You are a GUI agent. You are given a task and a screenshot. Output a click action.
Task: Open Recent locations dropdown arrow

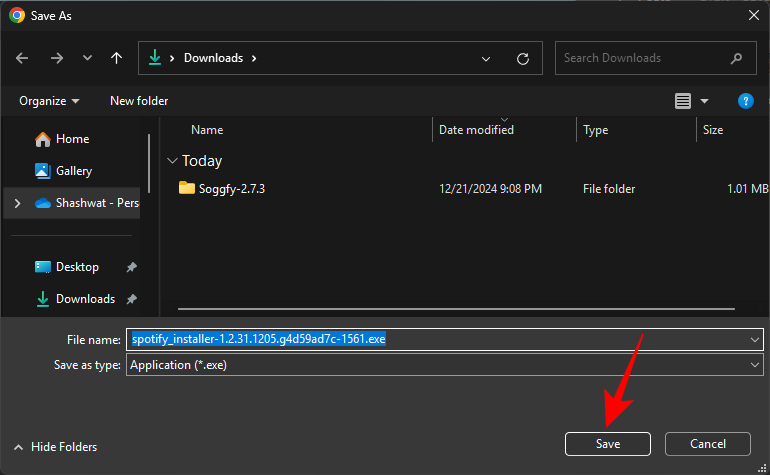tap(86, 58)
